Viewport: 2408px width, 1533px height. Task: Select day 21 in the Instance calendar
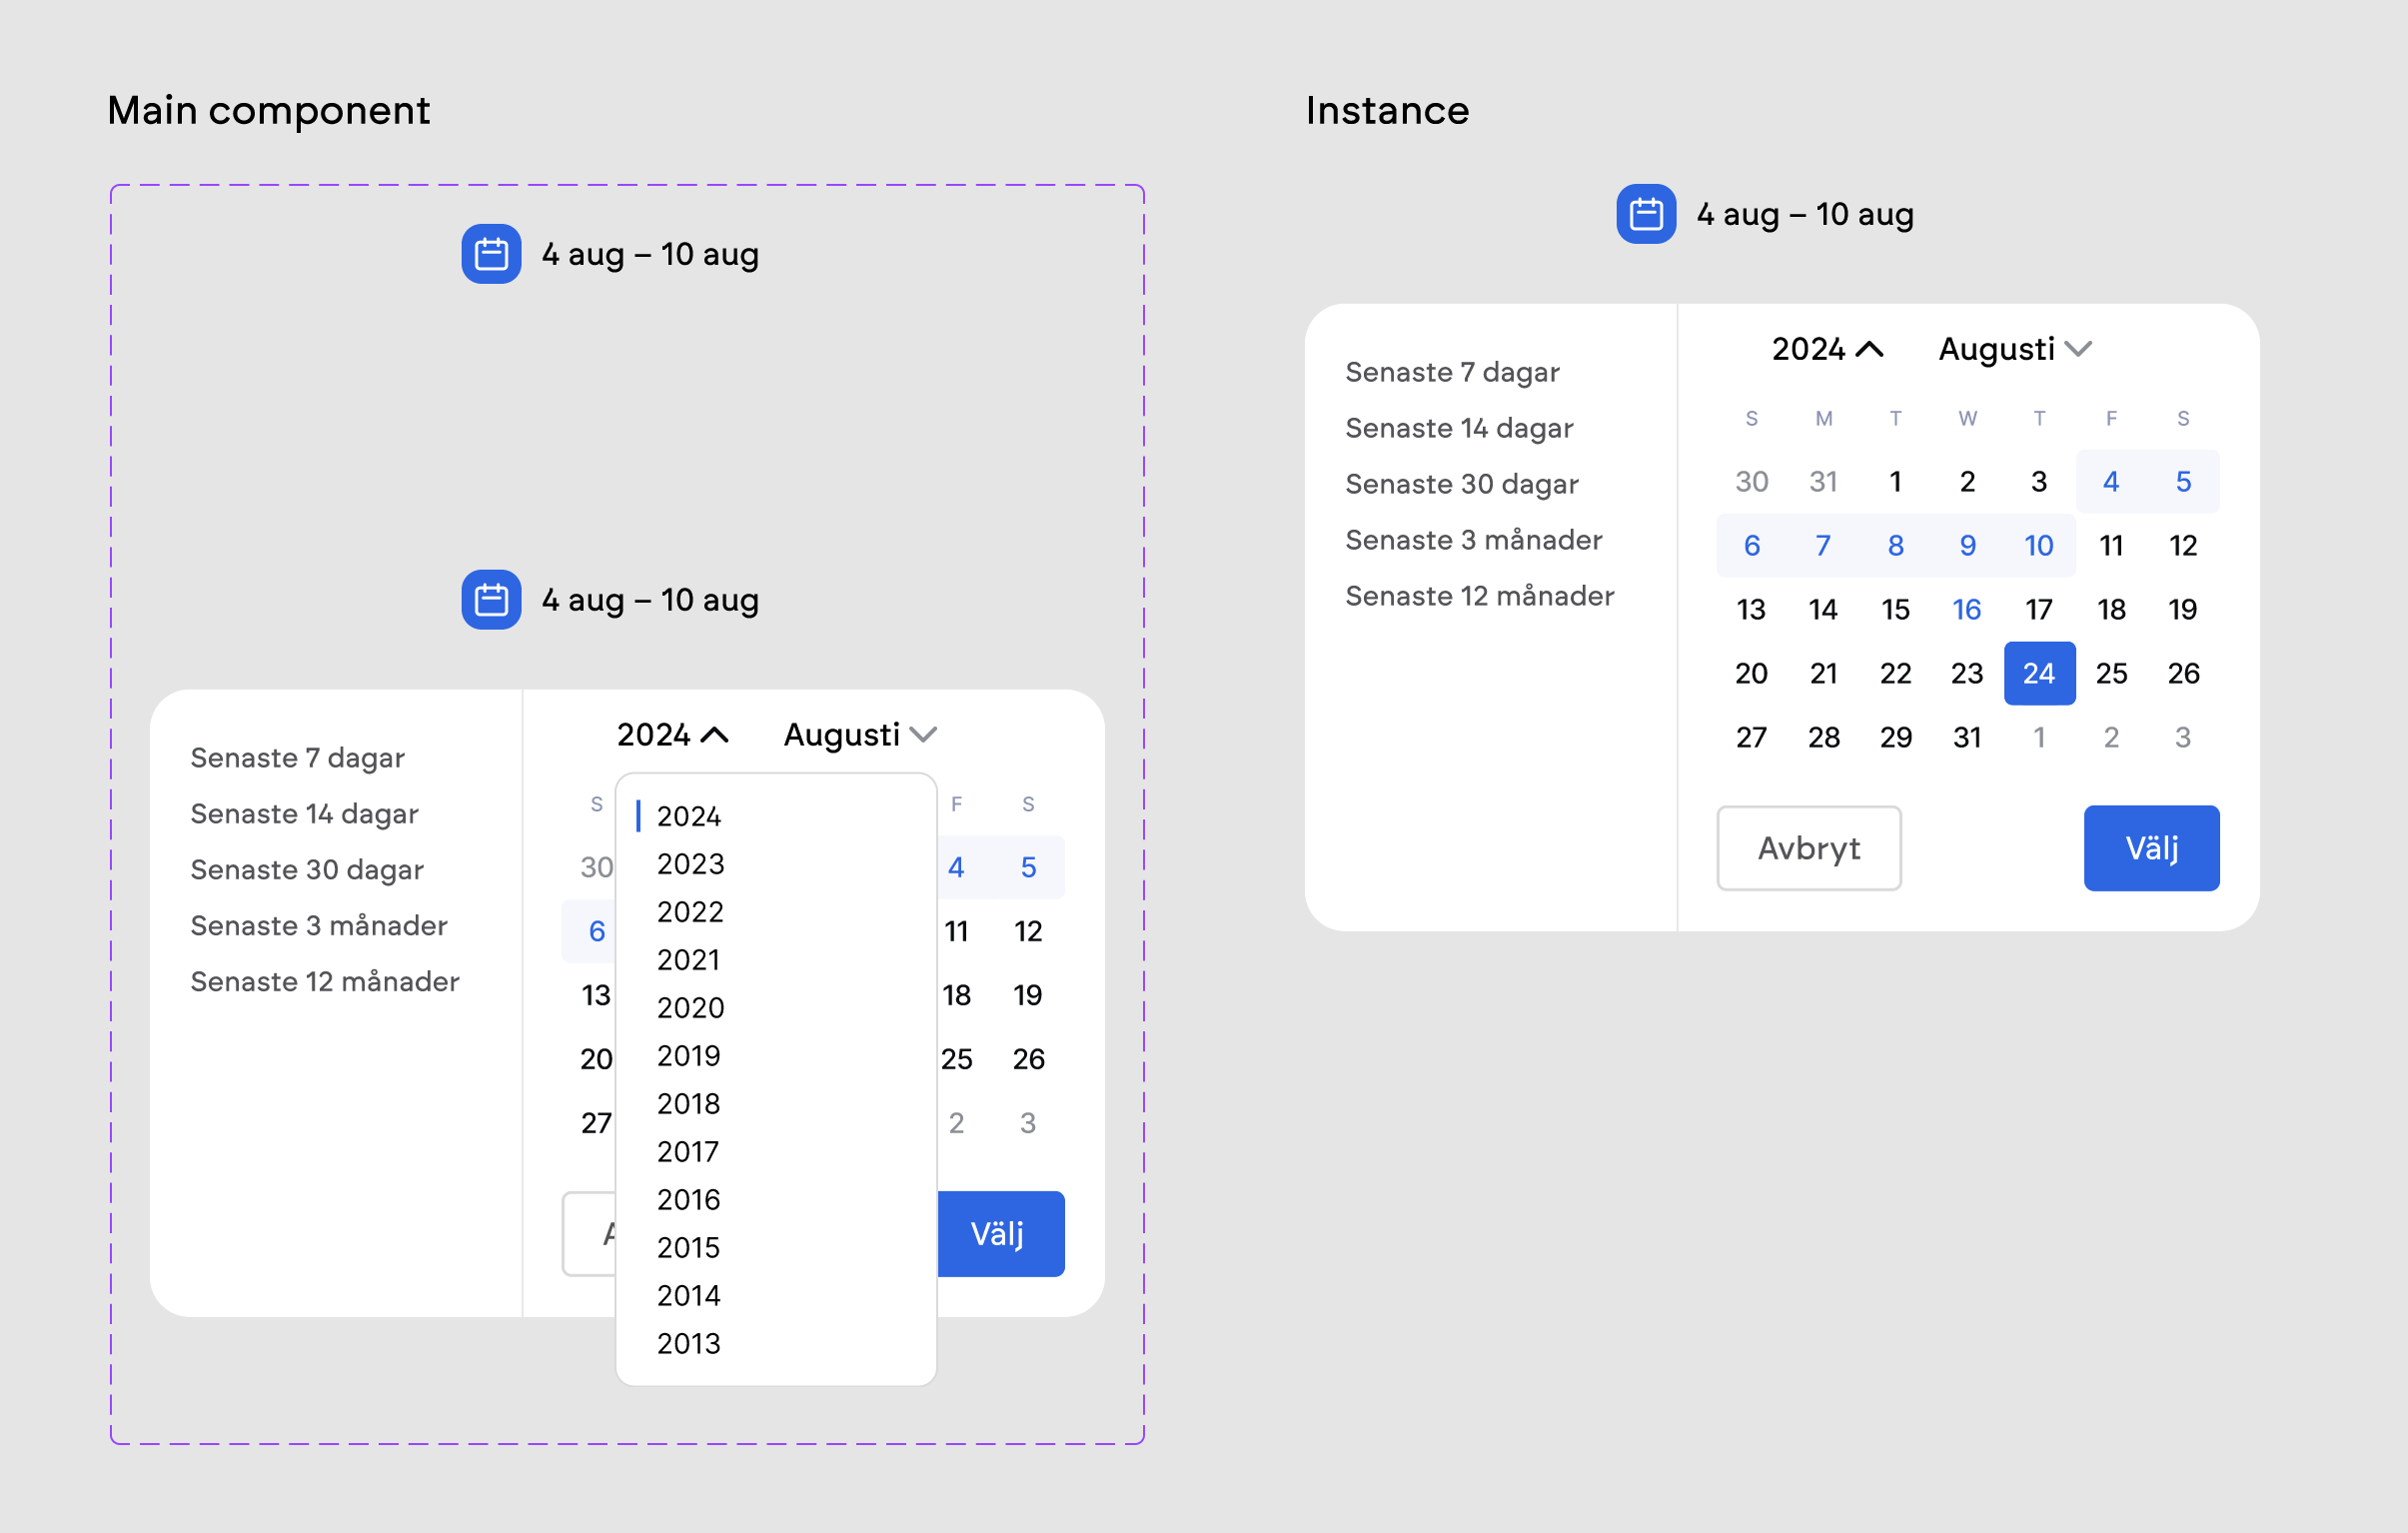coord(1823,673)
